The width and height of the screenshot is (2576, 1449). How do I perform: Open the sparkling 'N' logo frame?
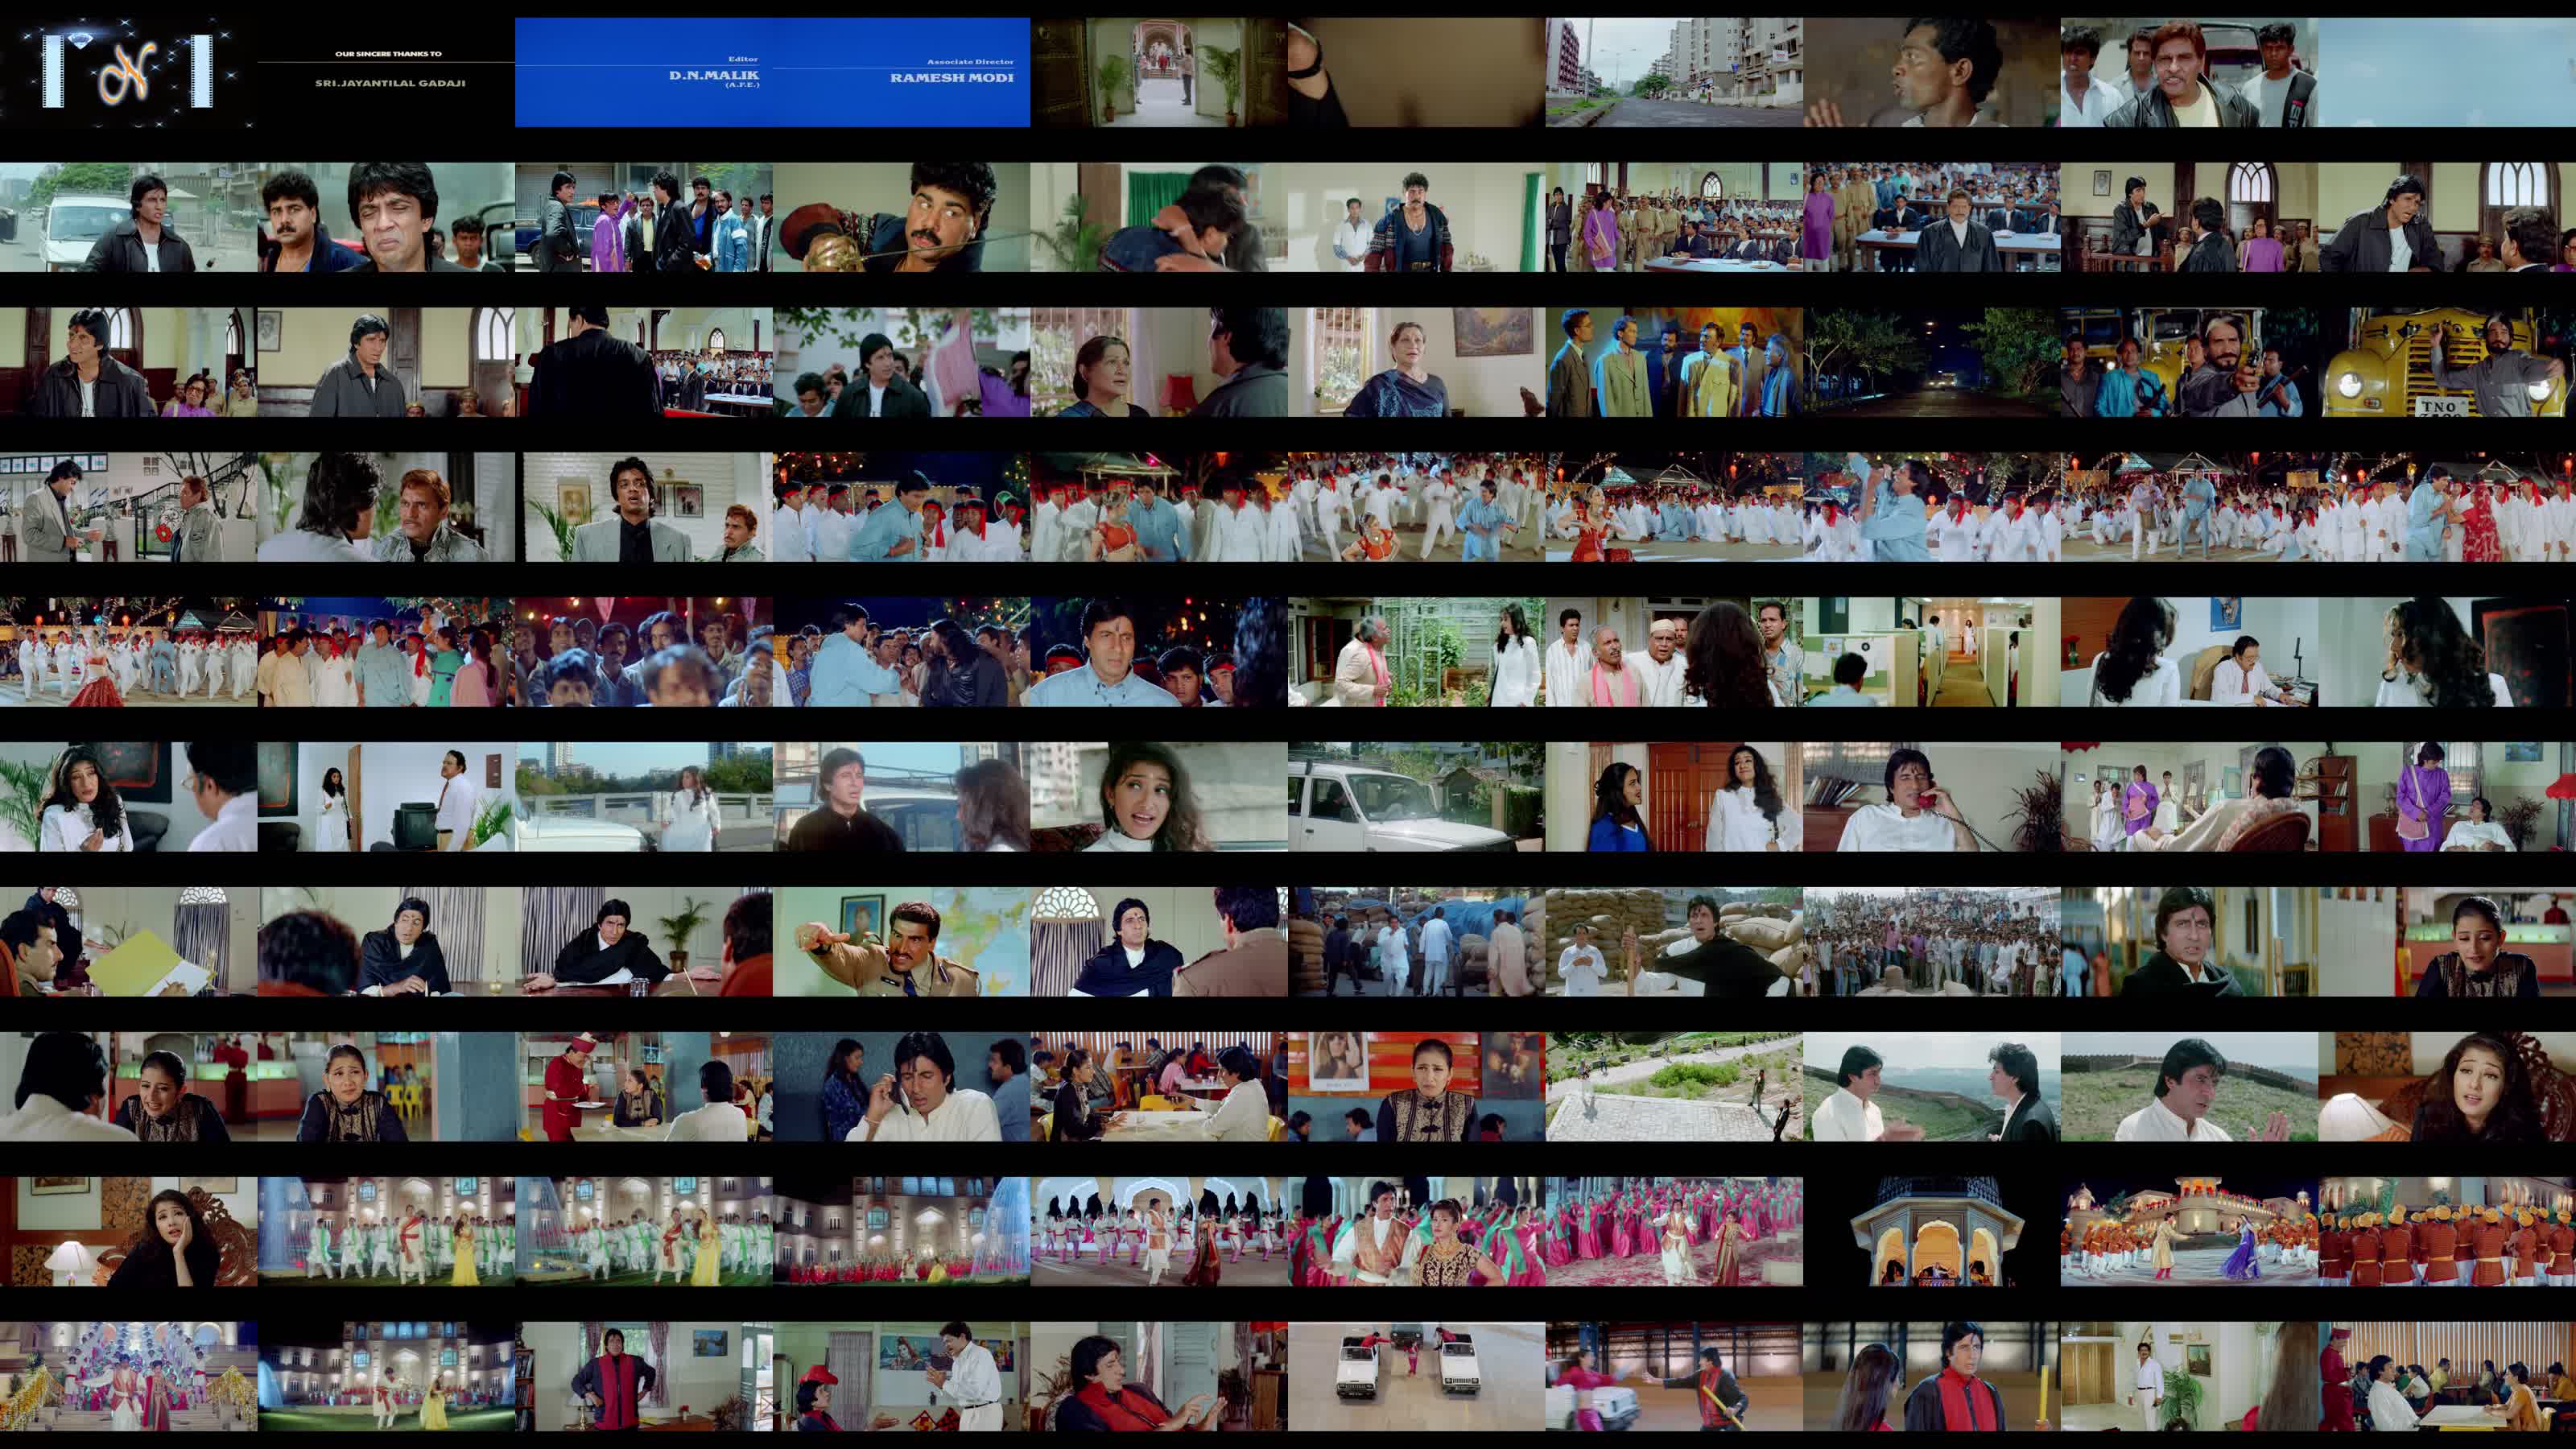pos(128,72)
